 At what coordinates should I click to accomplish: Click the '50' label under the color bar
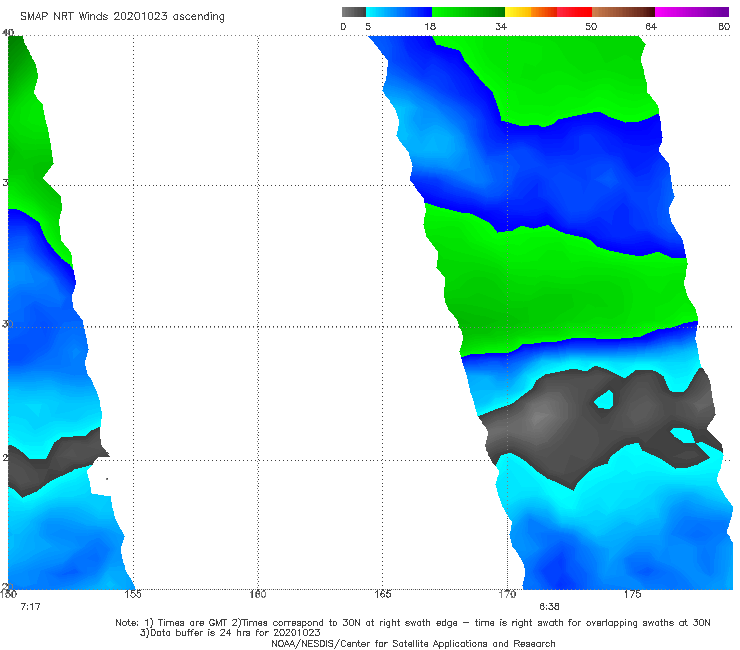(591, 27)
